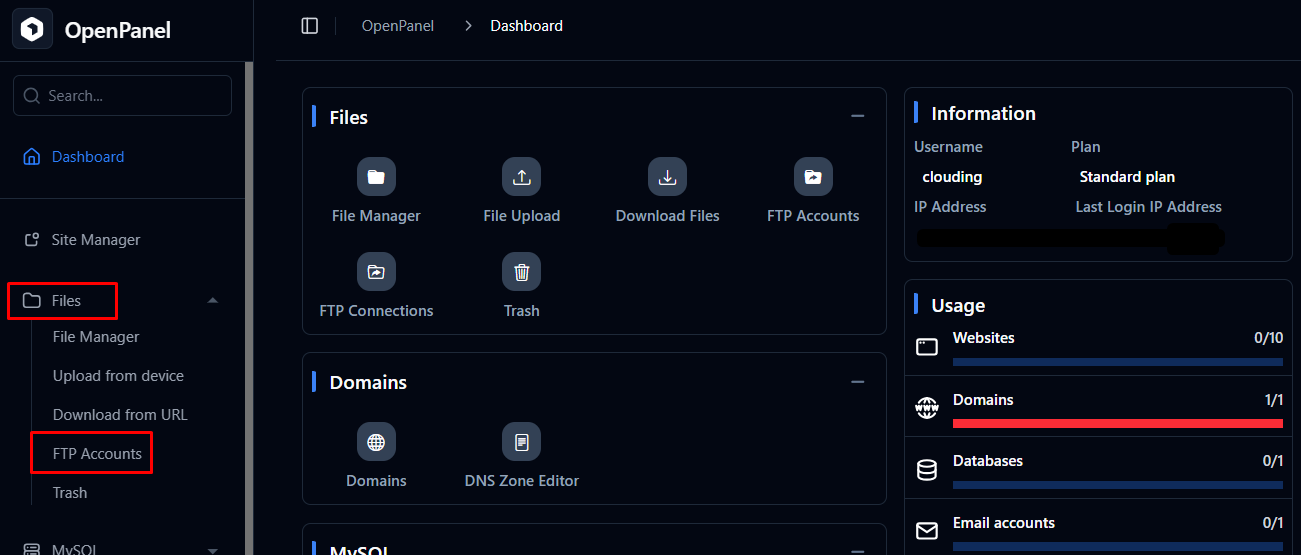1301x555 pixels.
Task: Open the Domains globe icon
Action: point(376,442)
